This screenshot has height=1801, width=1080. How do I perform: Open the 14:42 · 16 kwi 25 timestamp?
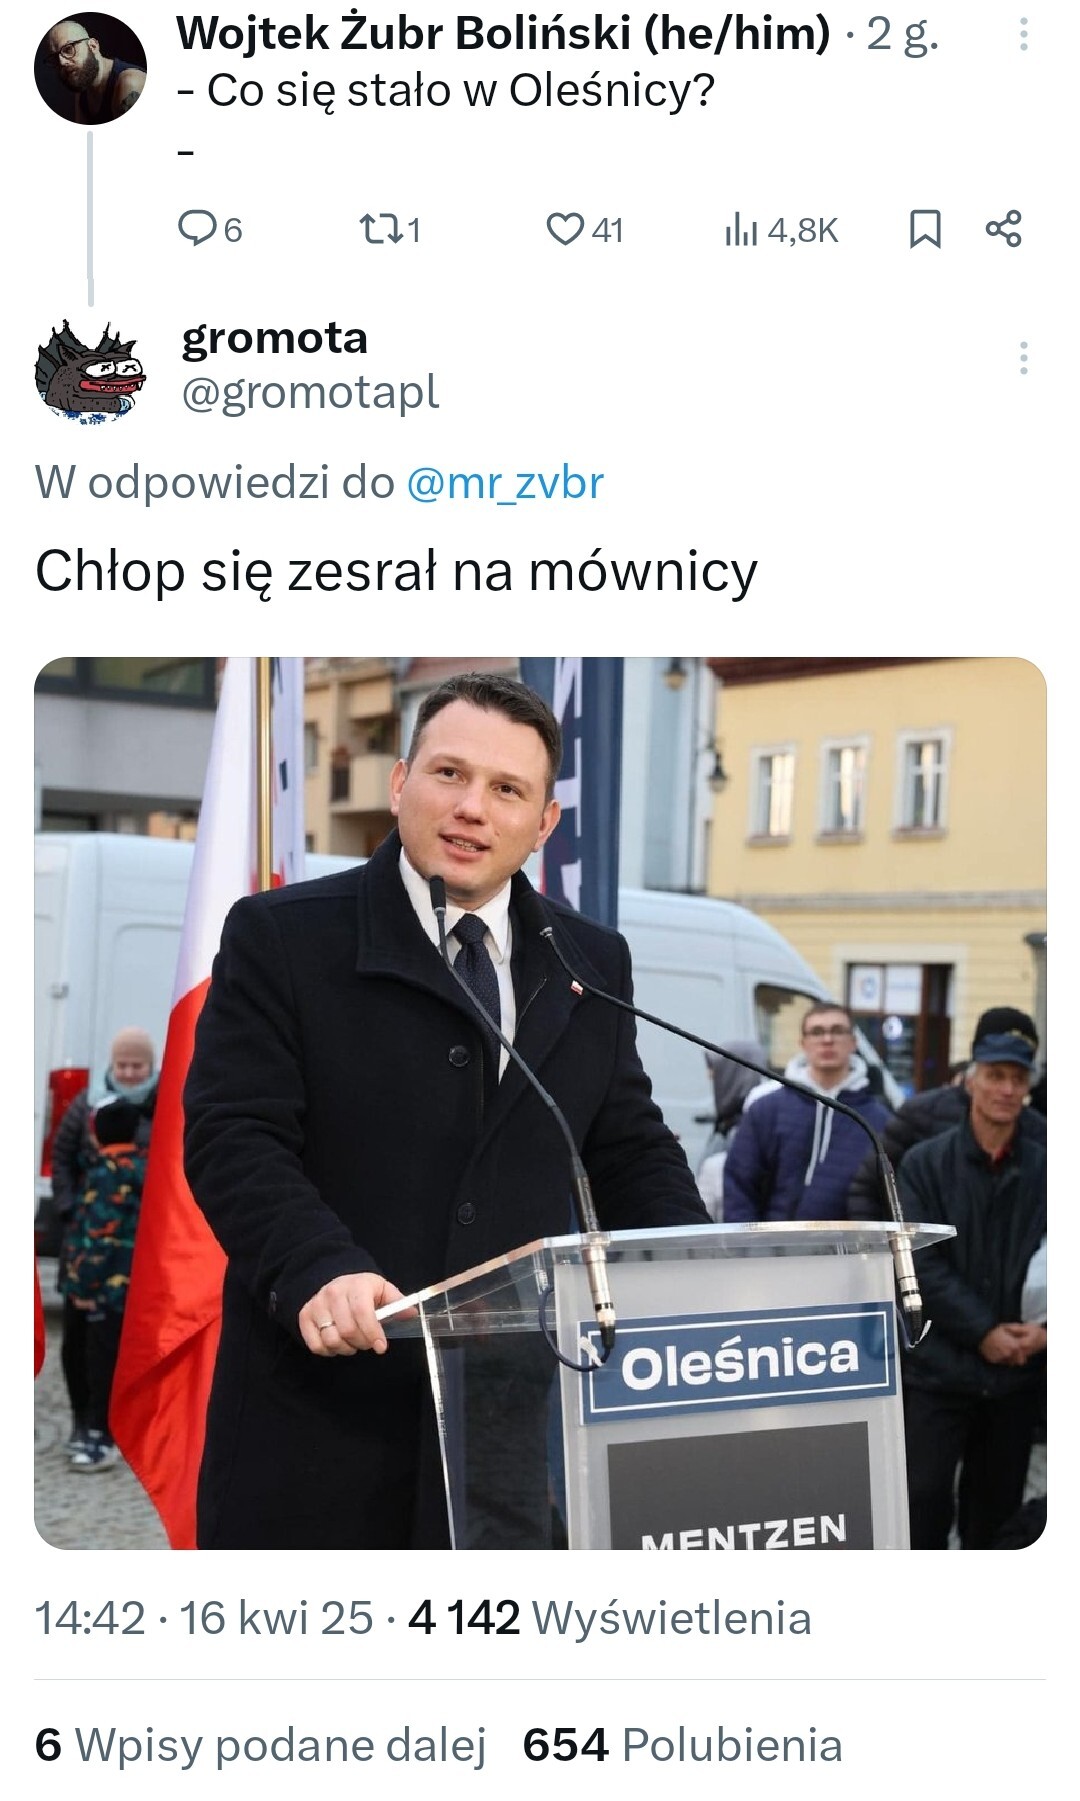[204, 1618]
